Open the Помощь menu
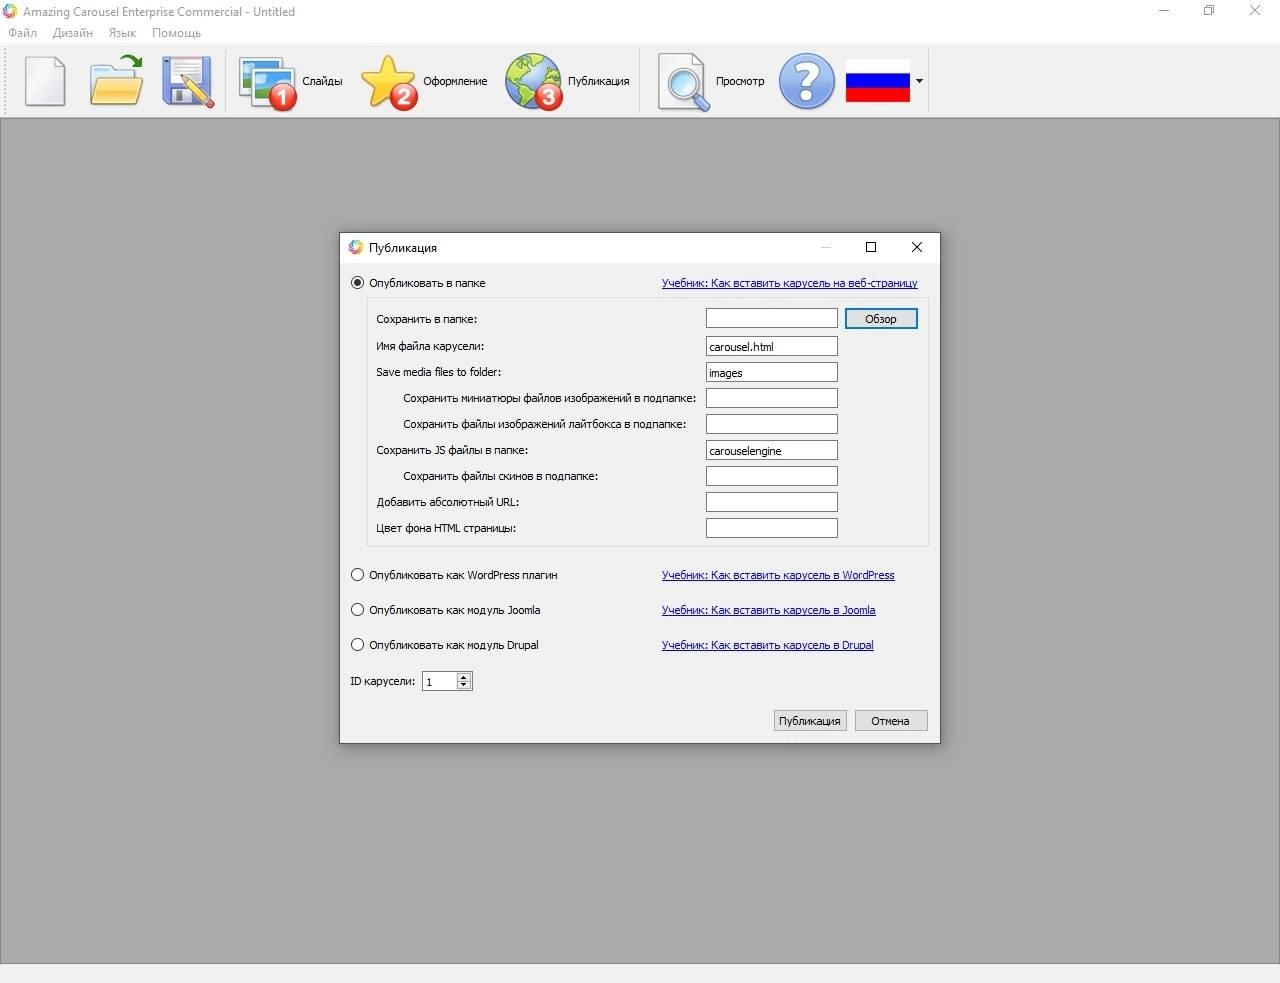Screen dimensions: 1280x983 point(176,33)
